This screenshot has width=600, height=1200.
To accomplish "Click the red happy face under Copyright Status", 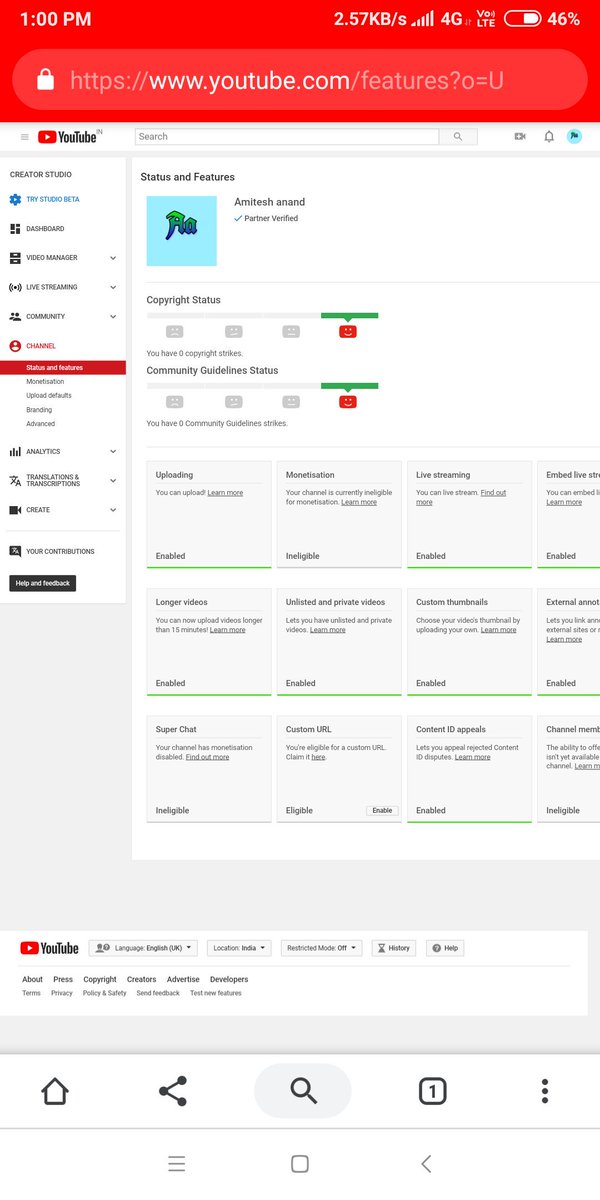I will click(x=348, y=331).
